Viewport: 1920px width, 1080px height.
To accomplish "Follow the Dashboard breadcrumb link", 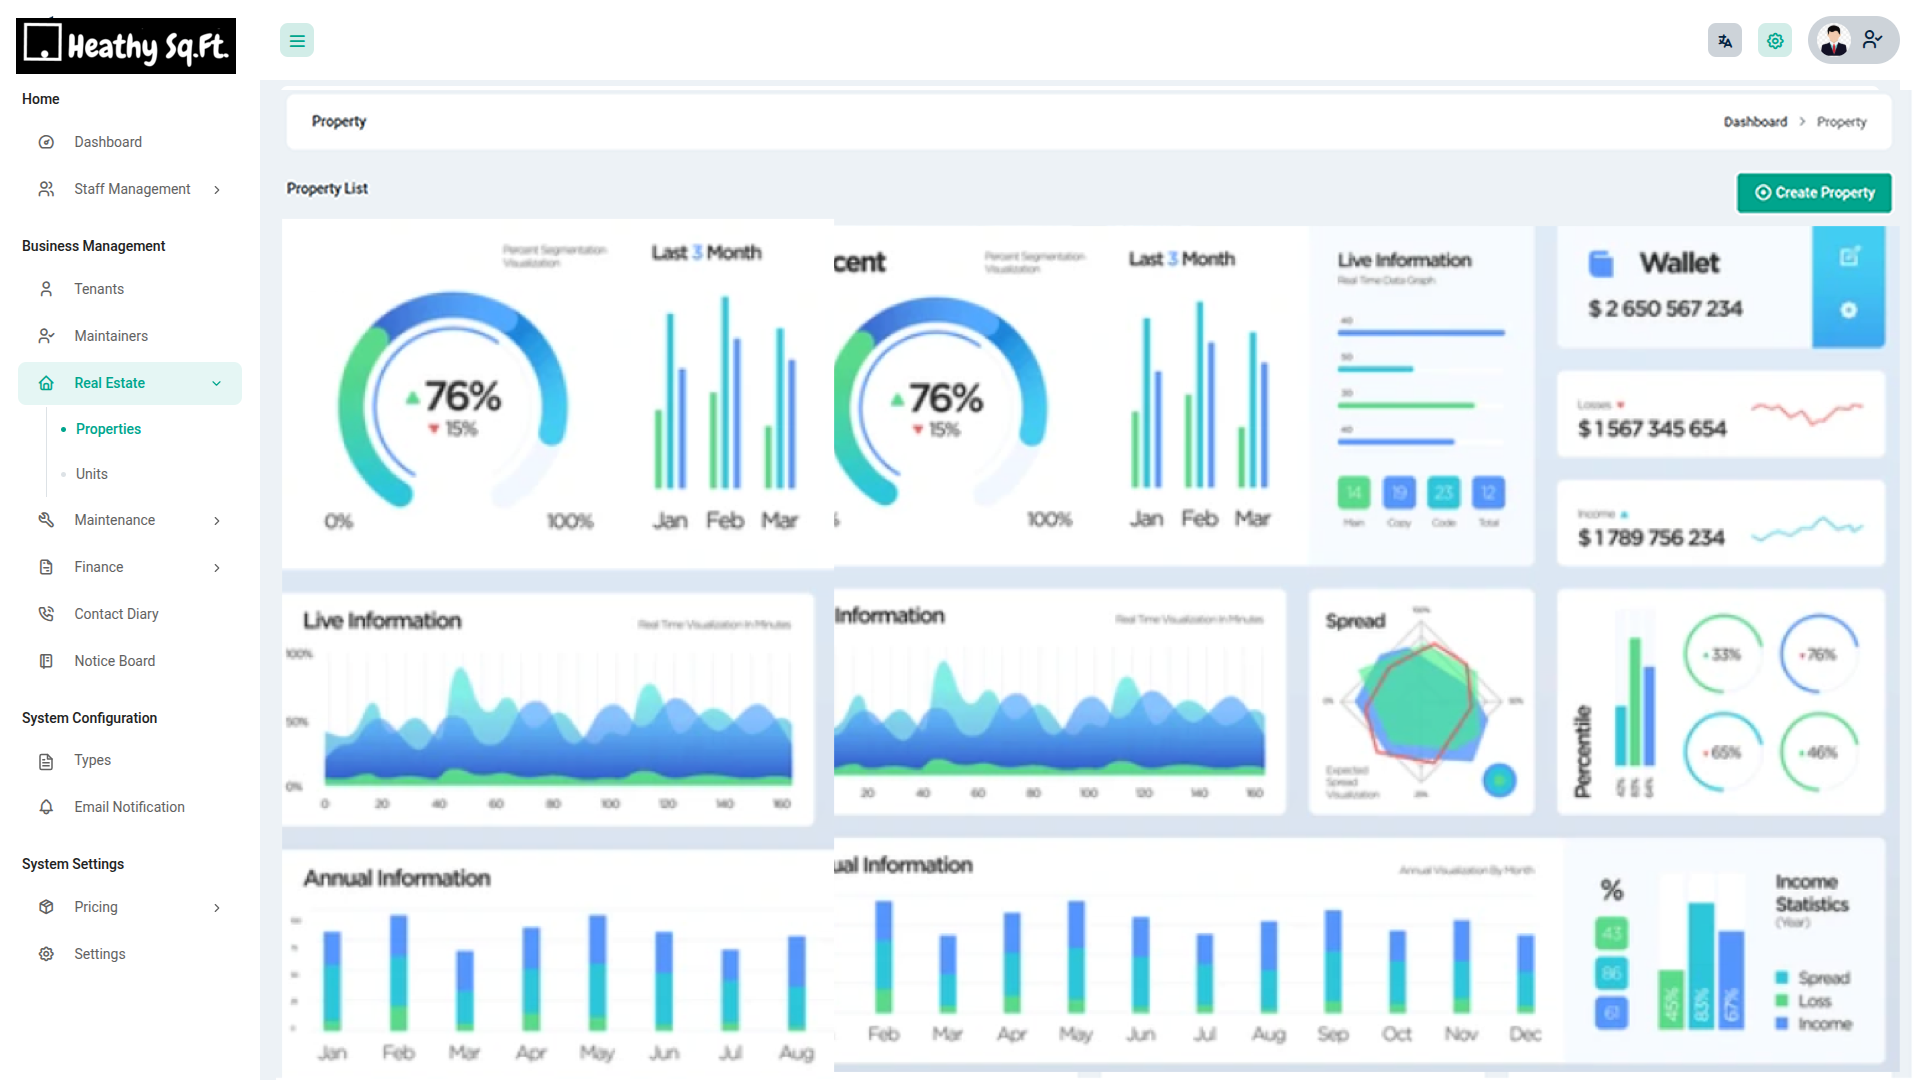I will (1755, 122).
